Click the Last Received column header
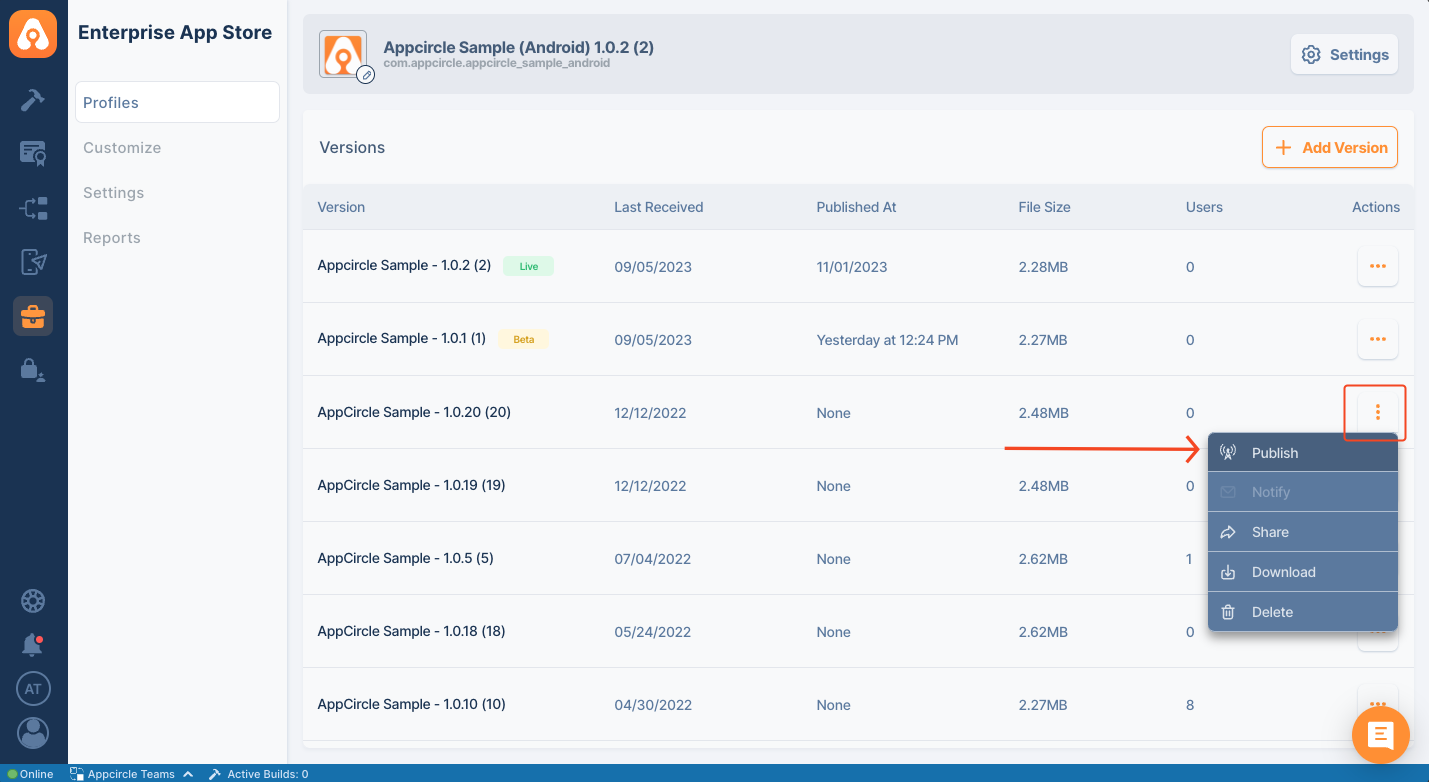 coord(659,207)
